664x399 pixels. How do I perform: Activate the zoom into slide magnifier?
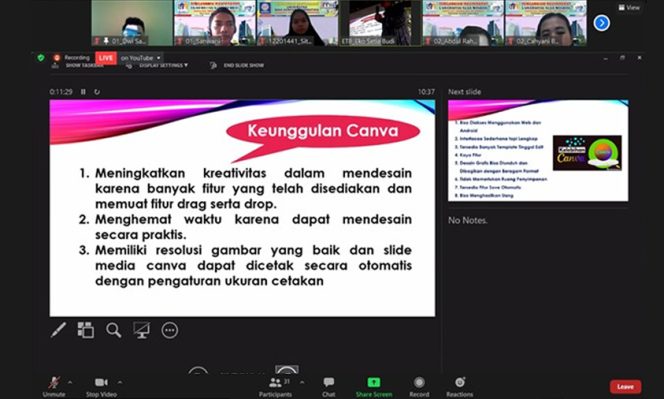(113, 330)
